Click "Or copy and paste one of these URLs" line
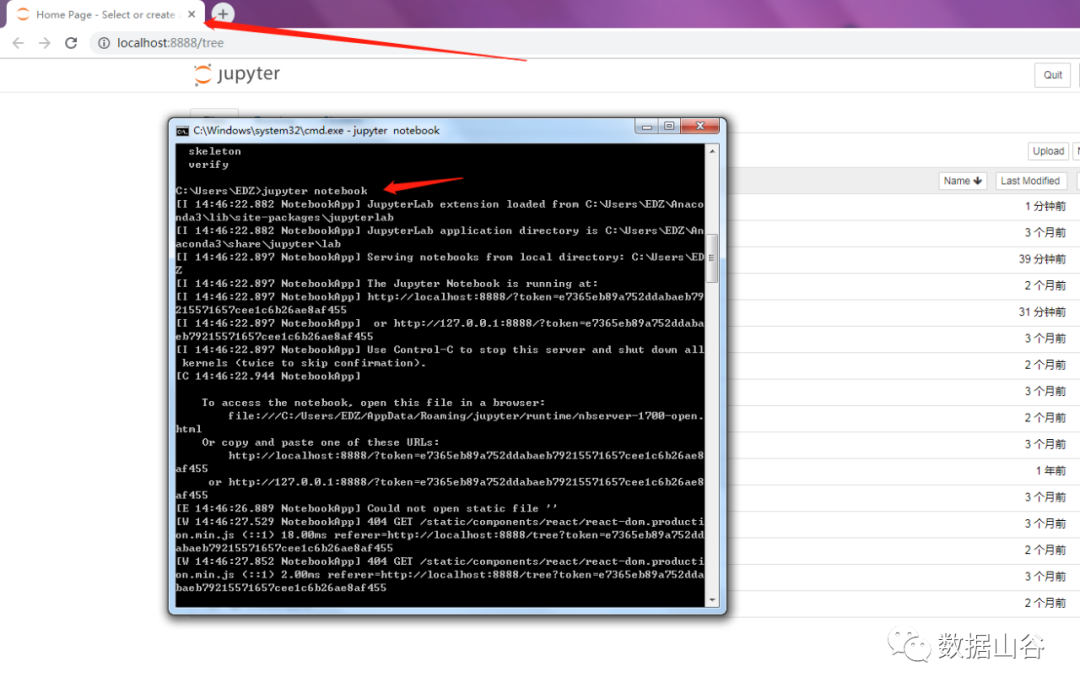The height and width of the screenshot is (694, 1080). (x=320, y=443)
